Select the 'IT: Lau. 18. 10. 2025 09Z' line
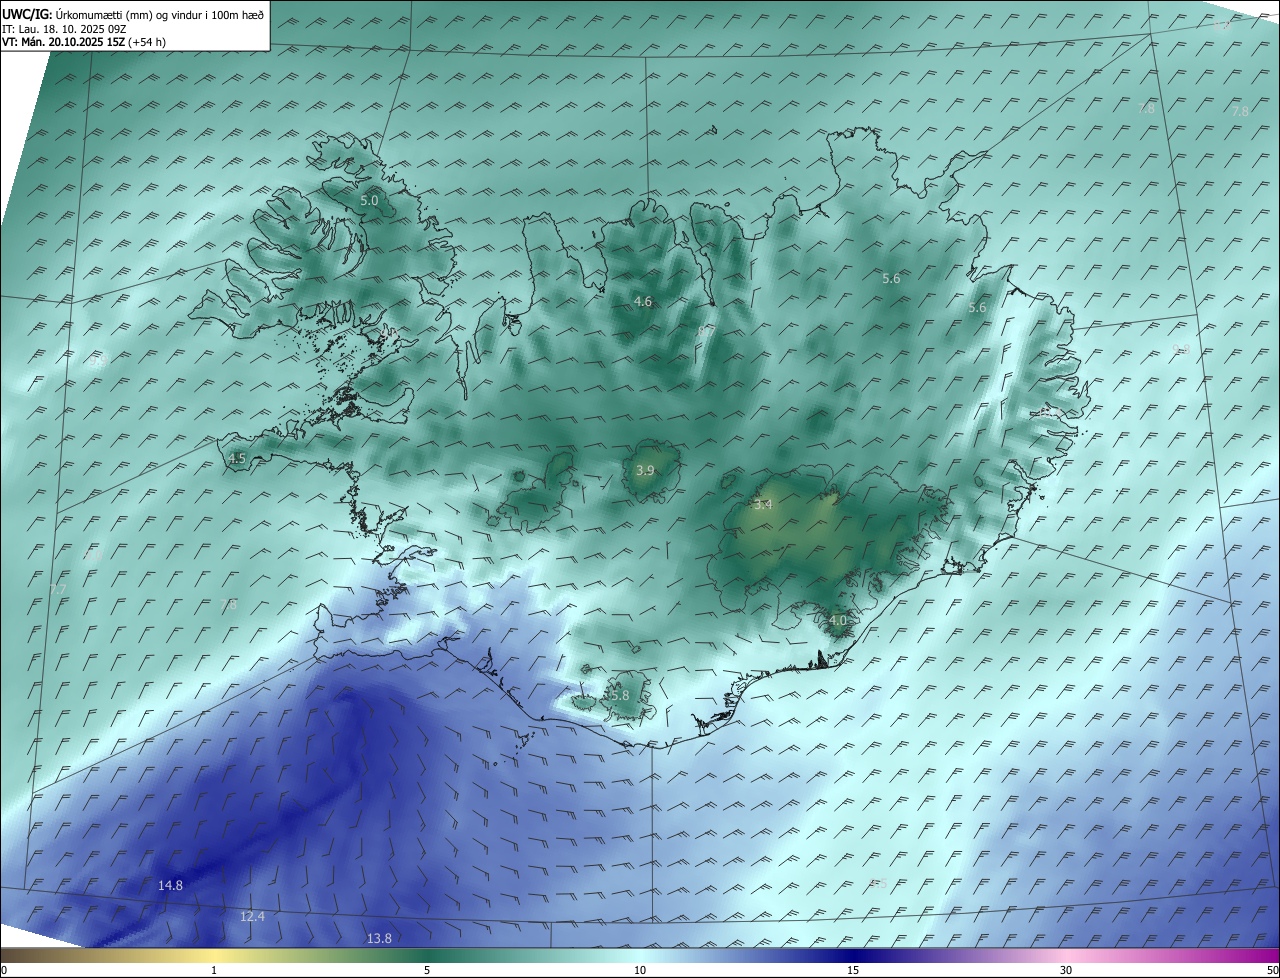 pyautogui.click(x=64, y=28)
